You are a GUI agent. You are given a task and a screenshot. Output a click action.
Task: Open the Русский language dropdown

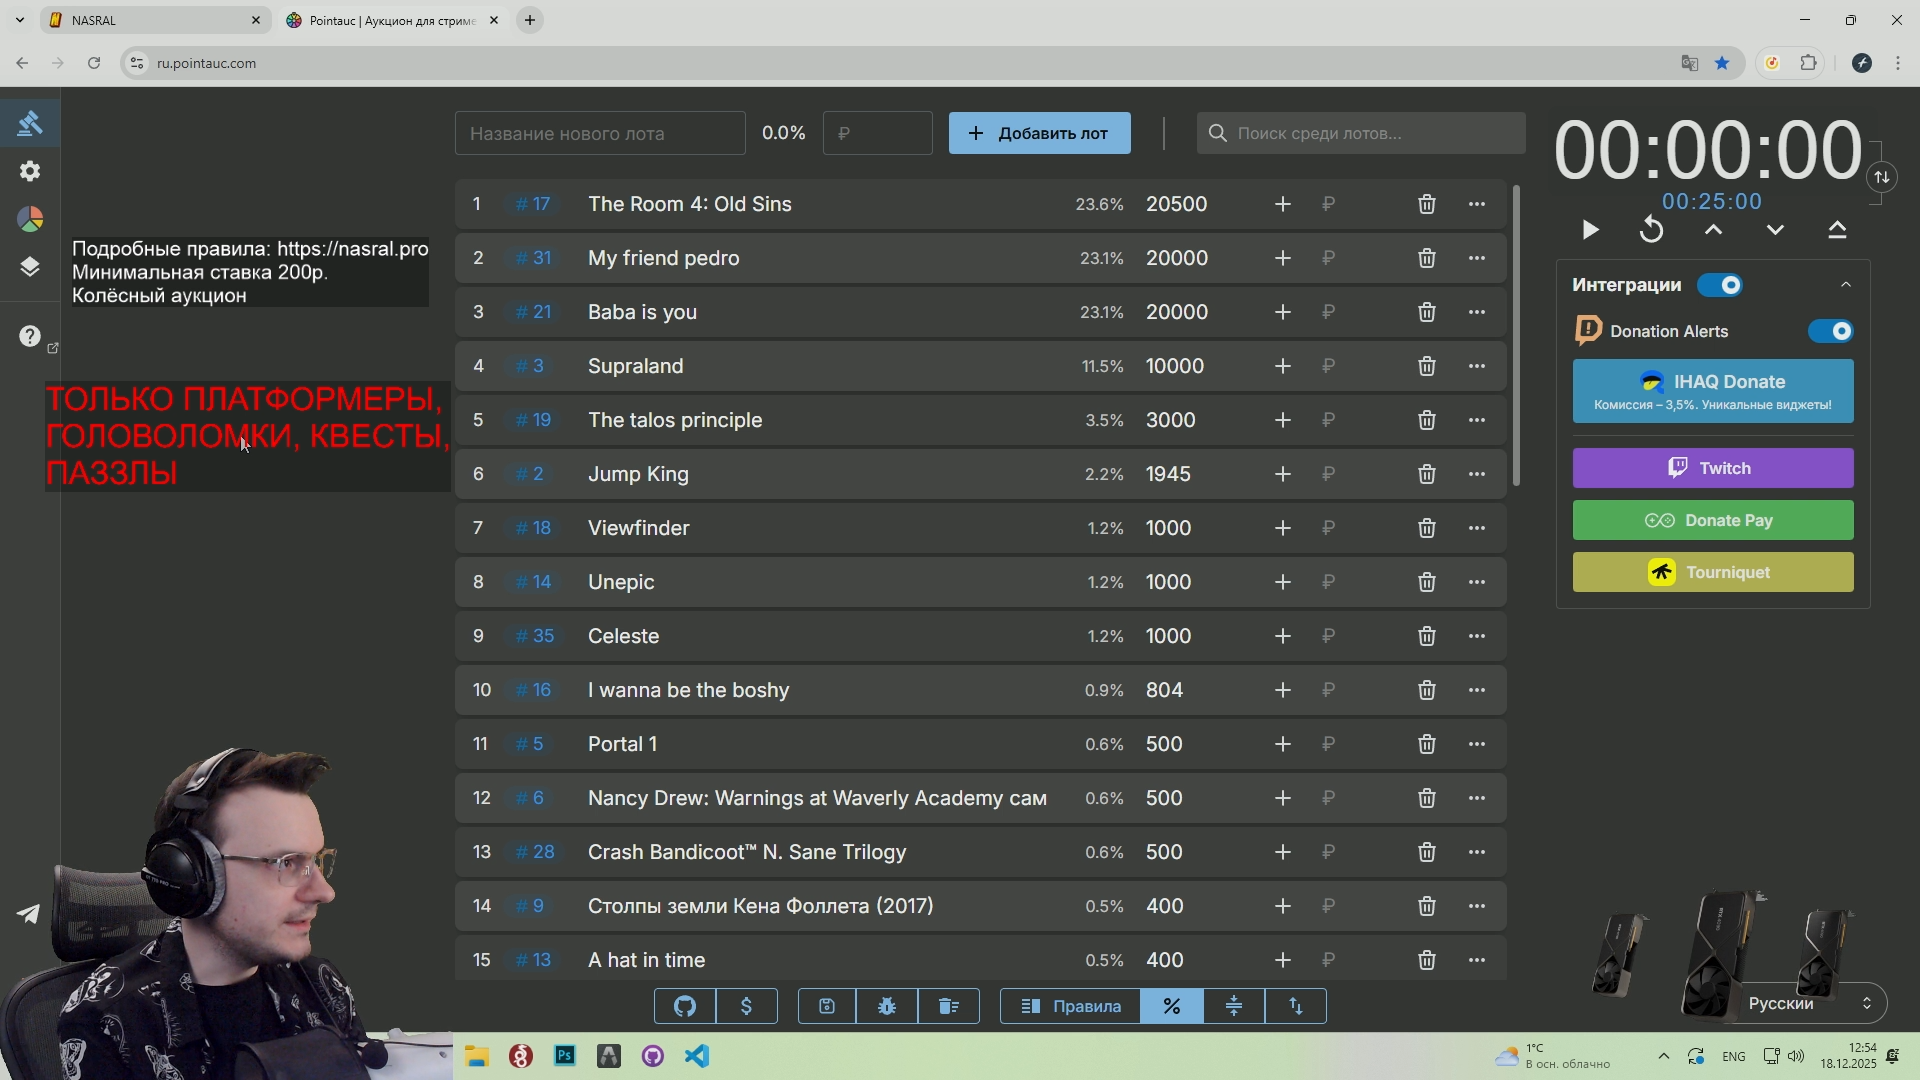tap(1810, 1003)
